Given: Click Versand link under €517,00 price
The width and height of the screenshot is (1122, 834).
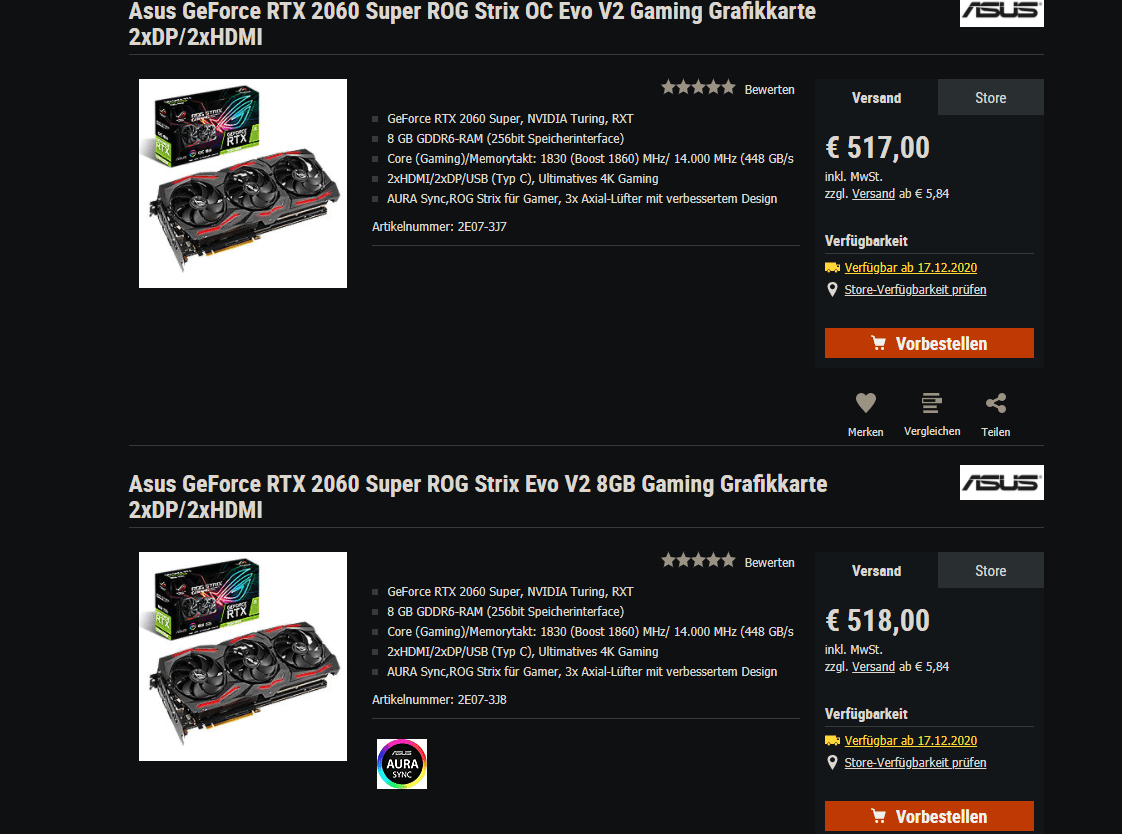Looking at the screenshot, I should tap(873, 194).
